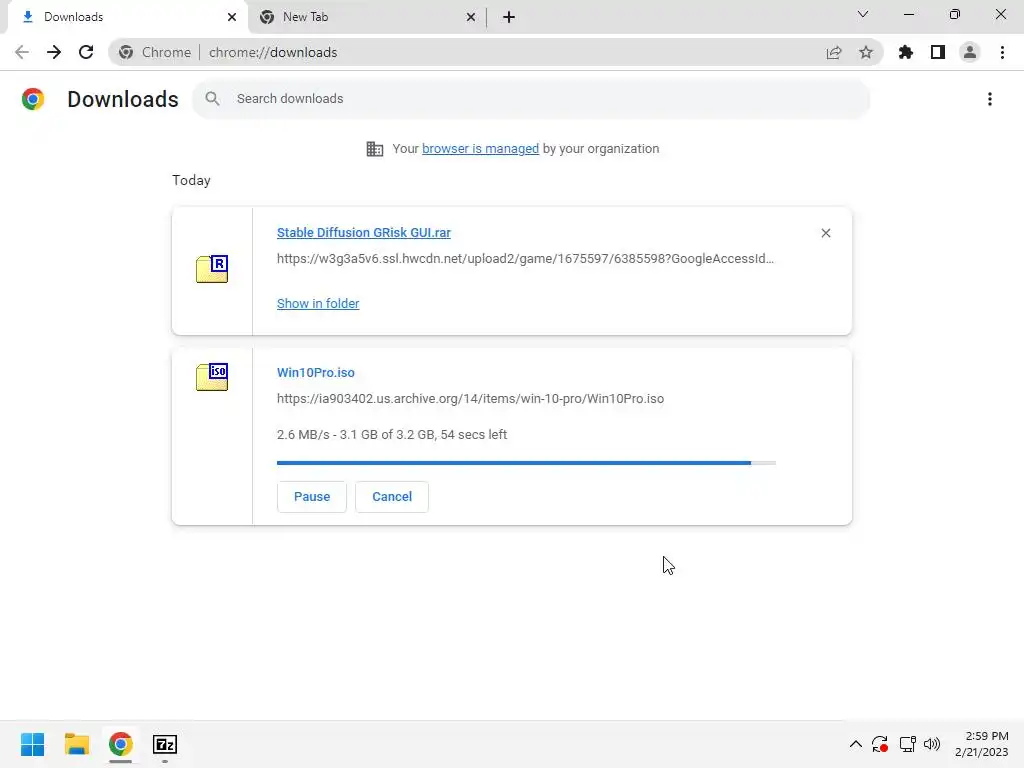Click the Chrome site info icon
The height and width of the screenshot is (768, 1024).
(126, 52)
